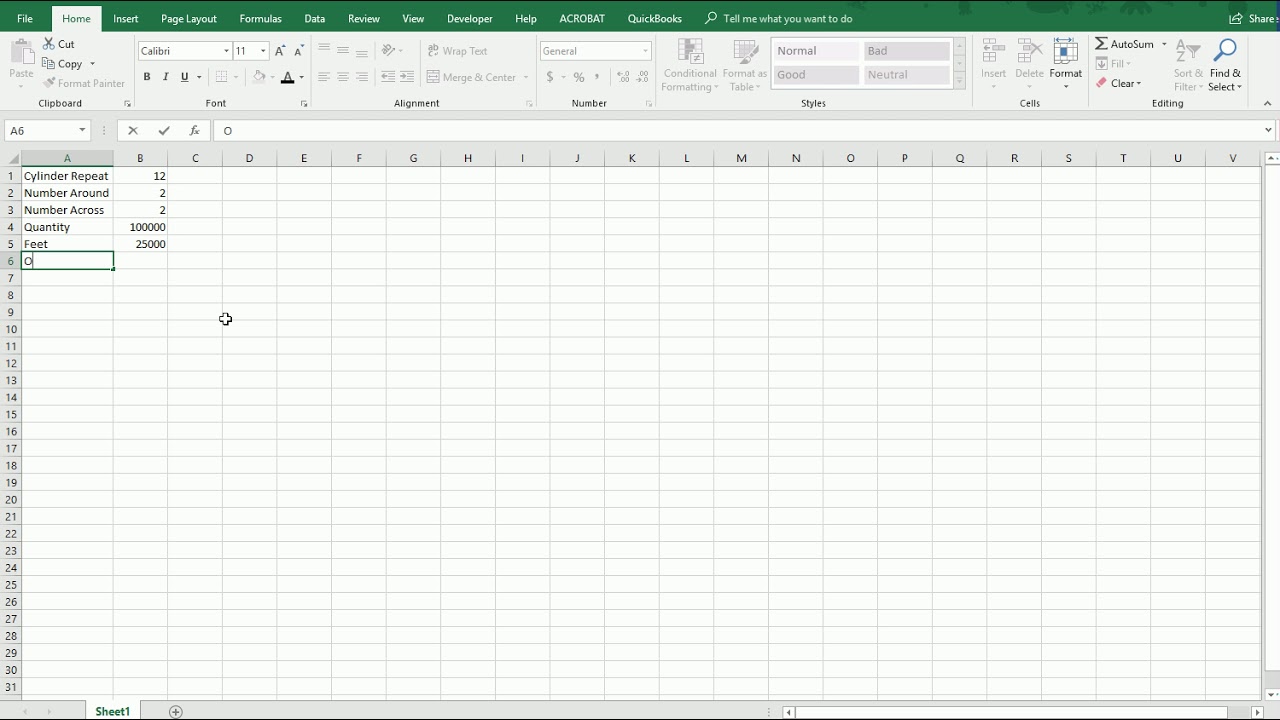1280x720 pixels.
Task: Apply Percent Style to the cell
Action: coord(579,77)
